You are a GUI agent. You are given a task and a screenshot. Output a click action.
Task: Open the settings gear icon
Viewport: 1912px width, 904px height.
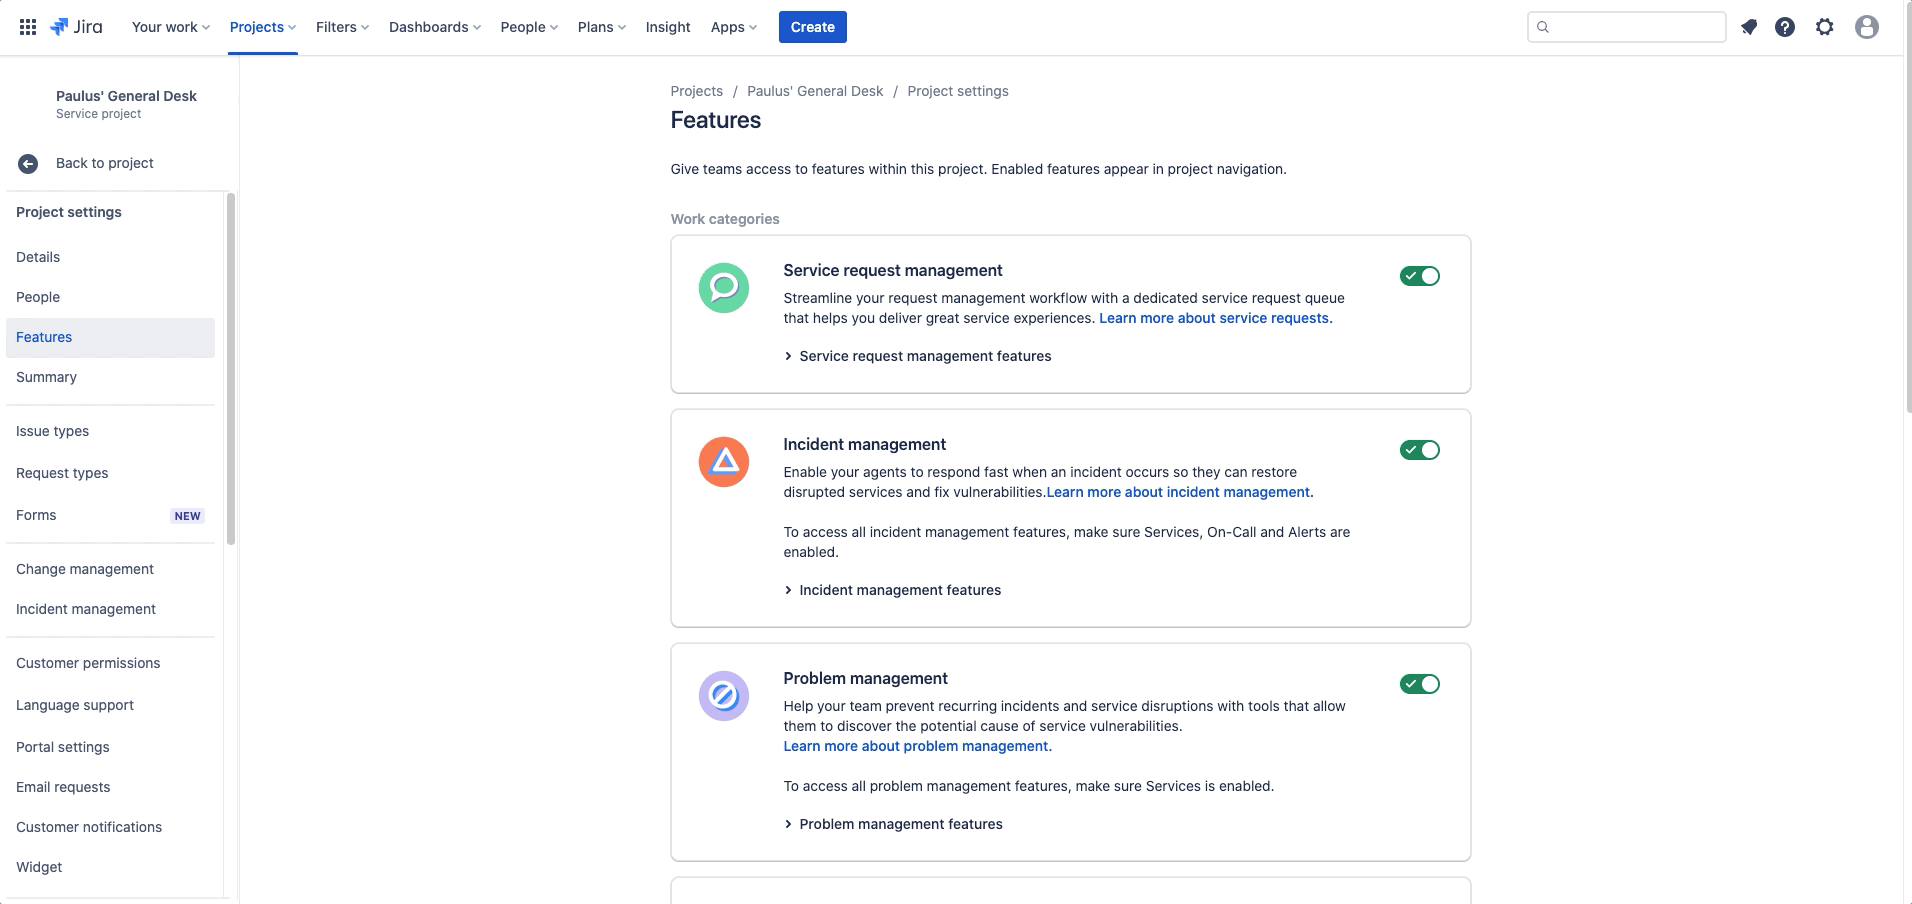pyautogui.click(x=1825, y=27)
